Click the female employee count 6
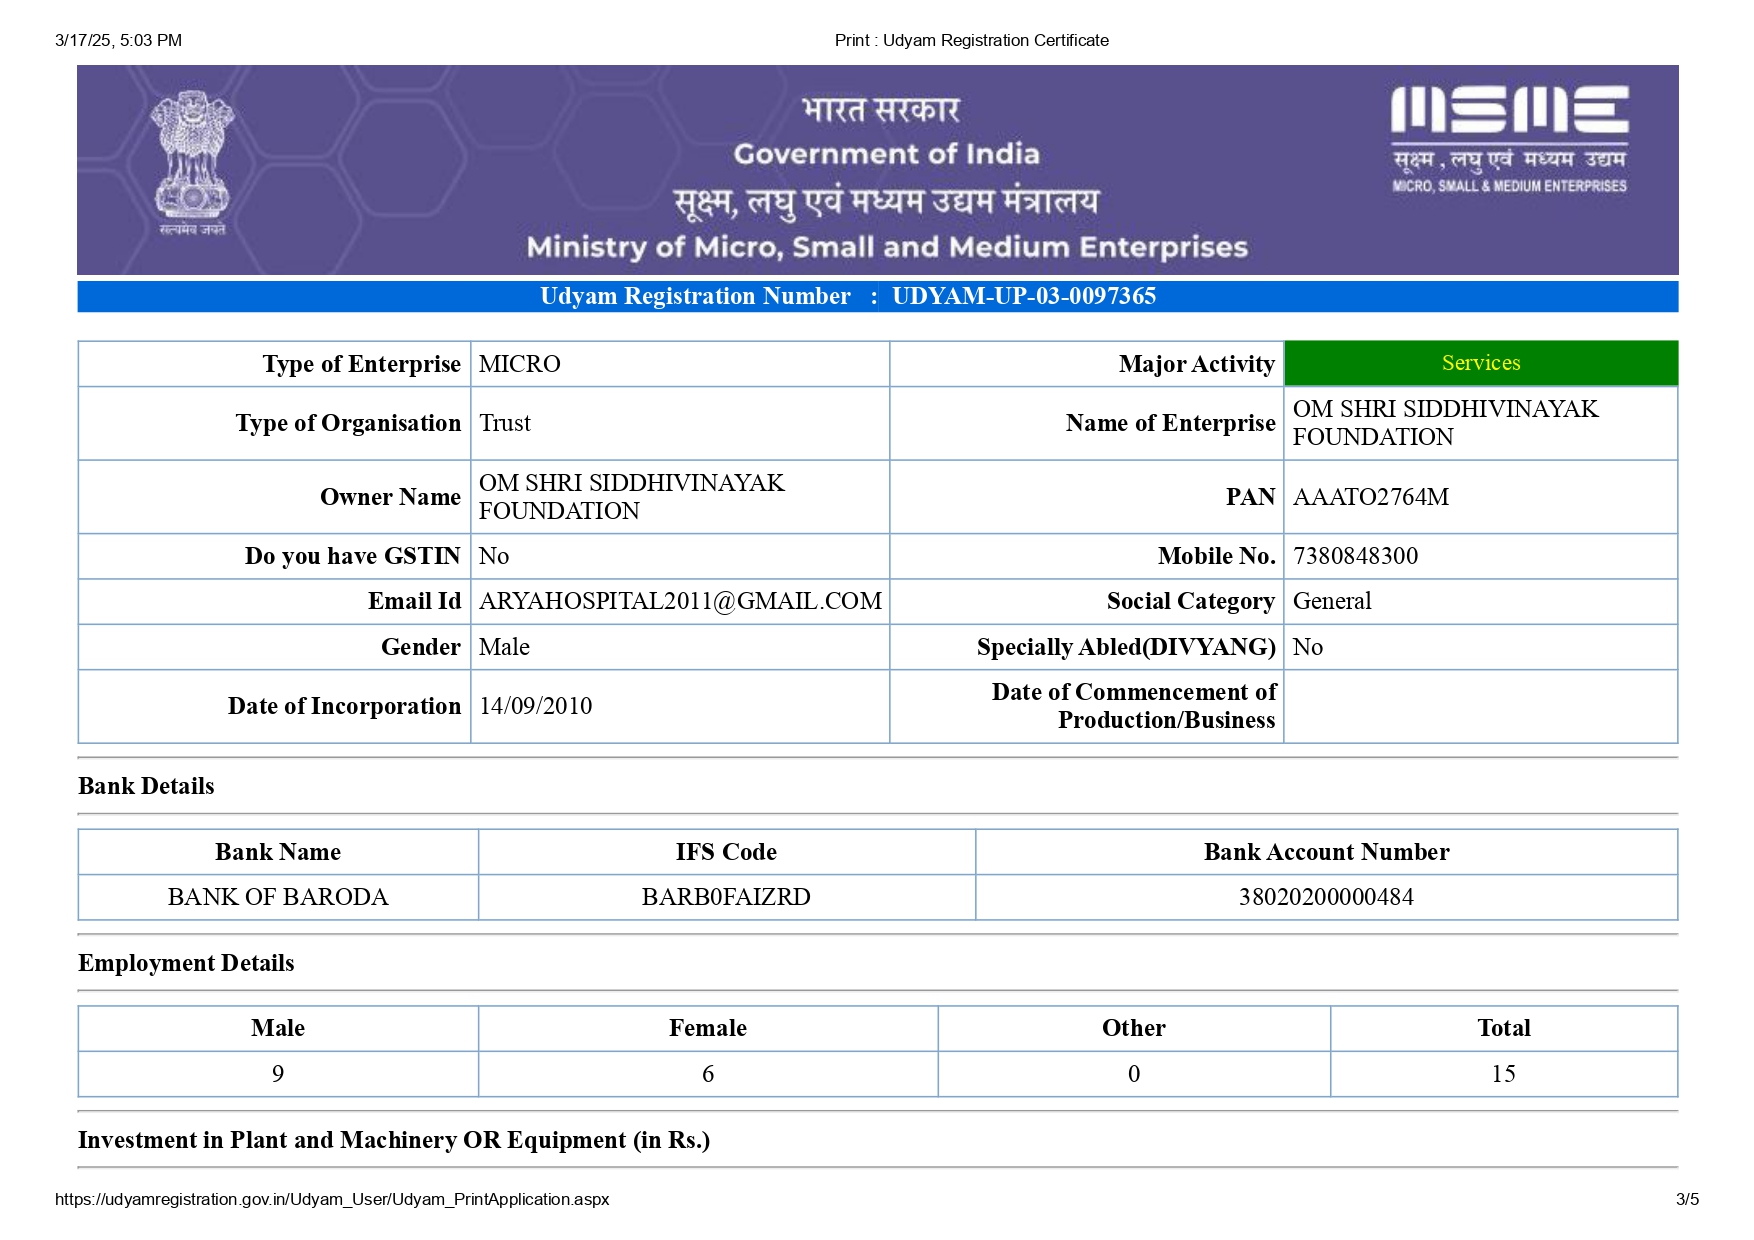 click(708, 1074)
